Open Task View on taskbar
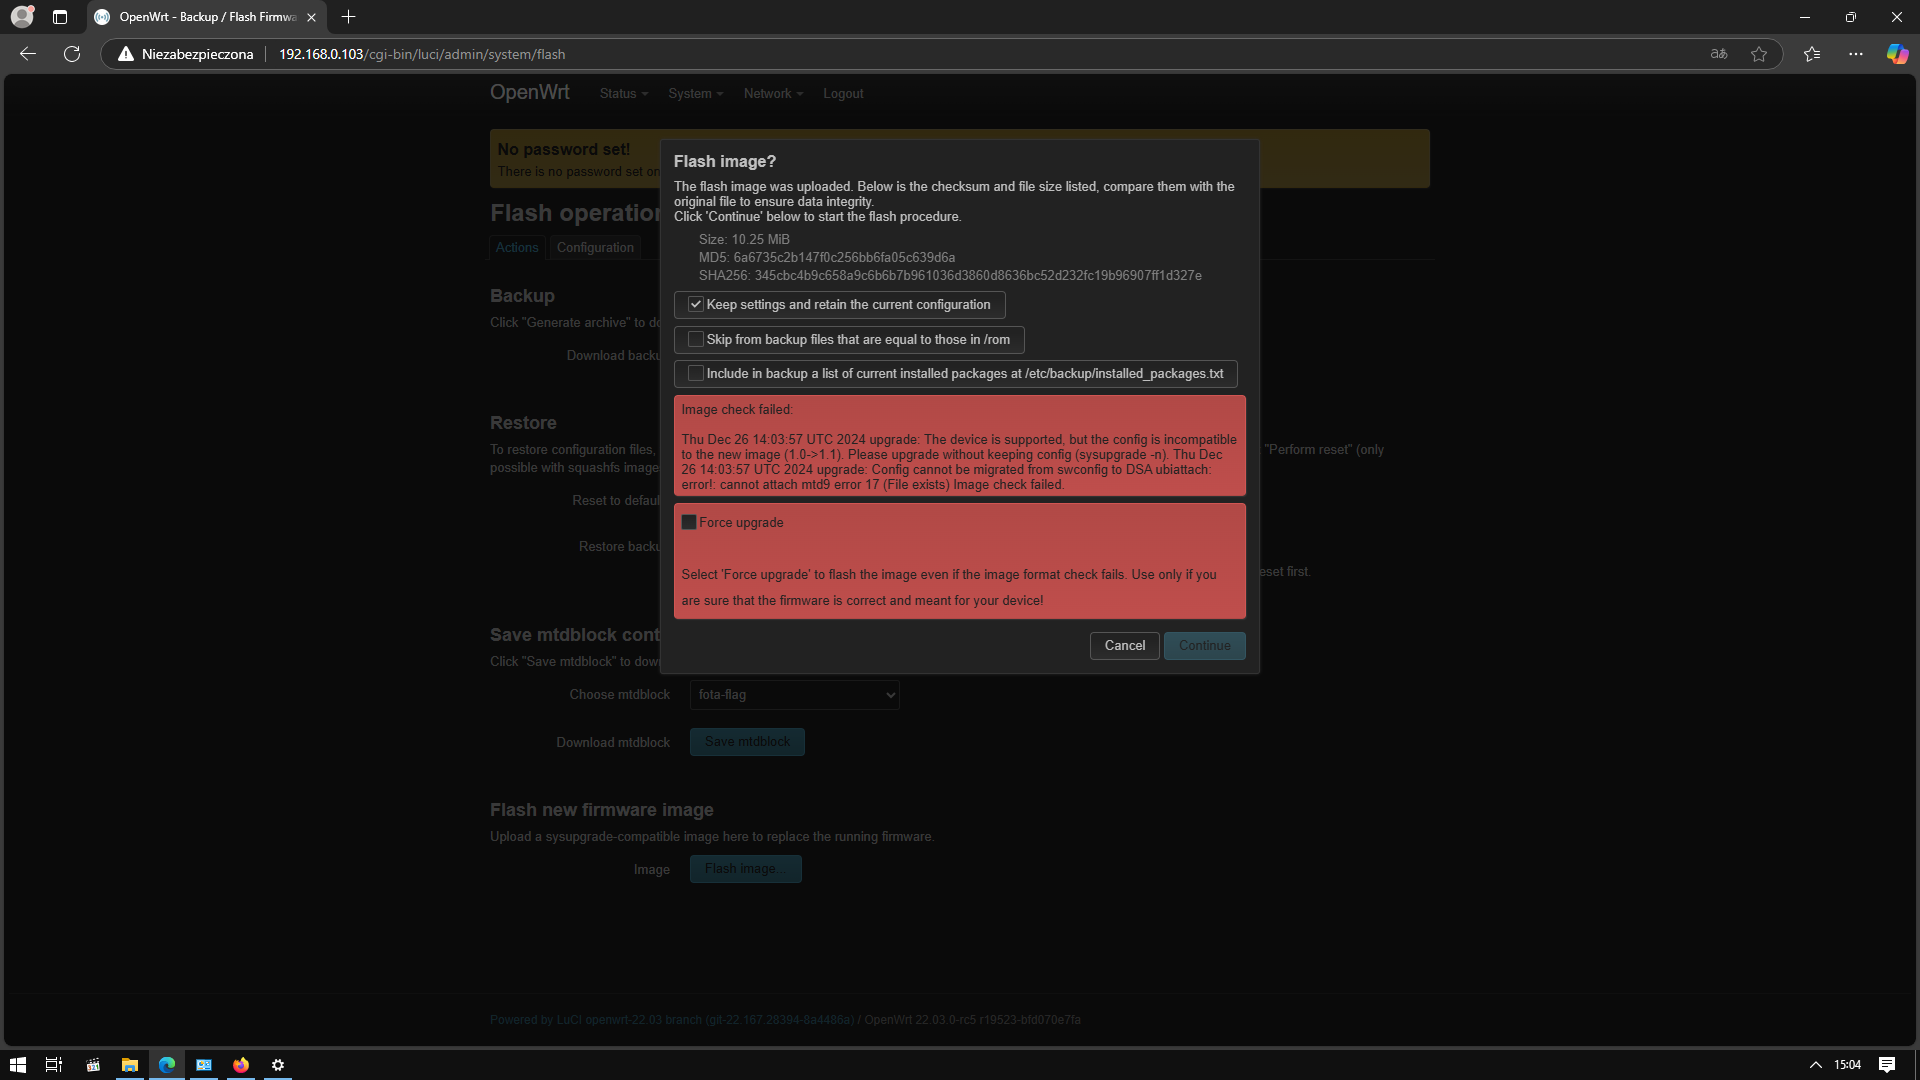The width and height of the screenshot is (1920, 1080). pos(54,1065)
